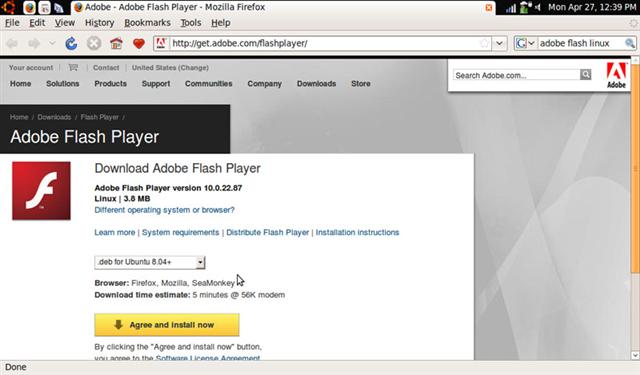This screenshot has height=375, width=640.
Task: Open the Tools menu
Action: click(191, 23)
